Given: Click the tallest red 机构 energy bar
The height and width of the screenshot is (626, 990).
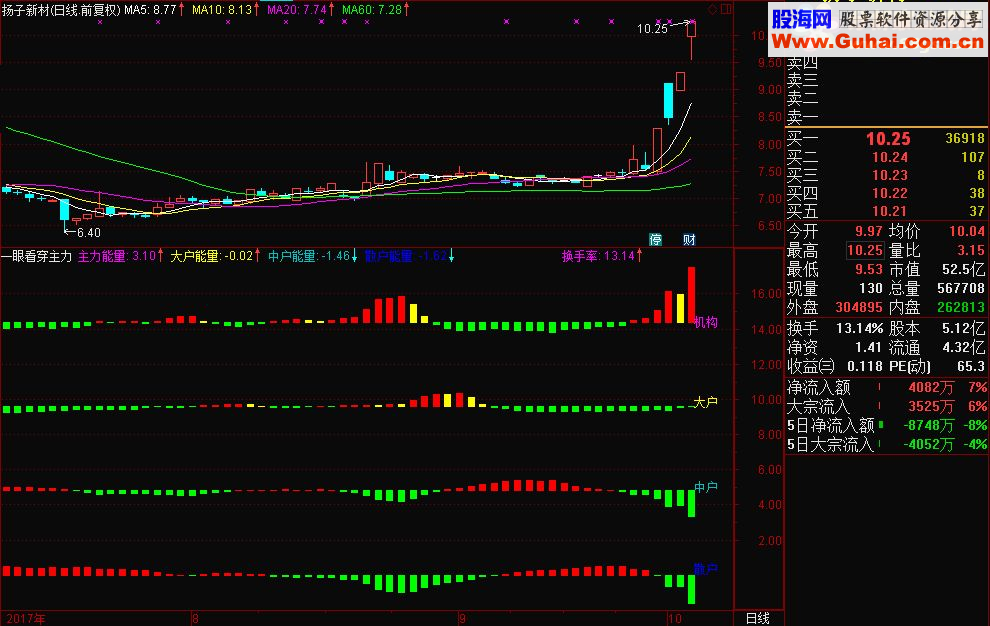Looking at the screenshot, I should coord(691,295).
